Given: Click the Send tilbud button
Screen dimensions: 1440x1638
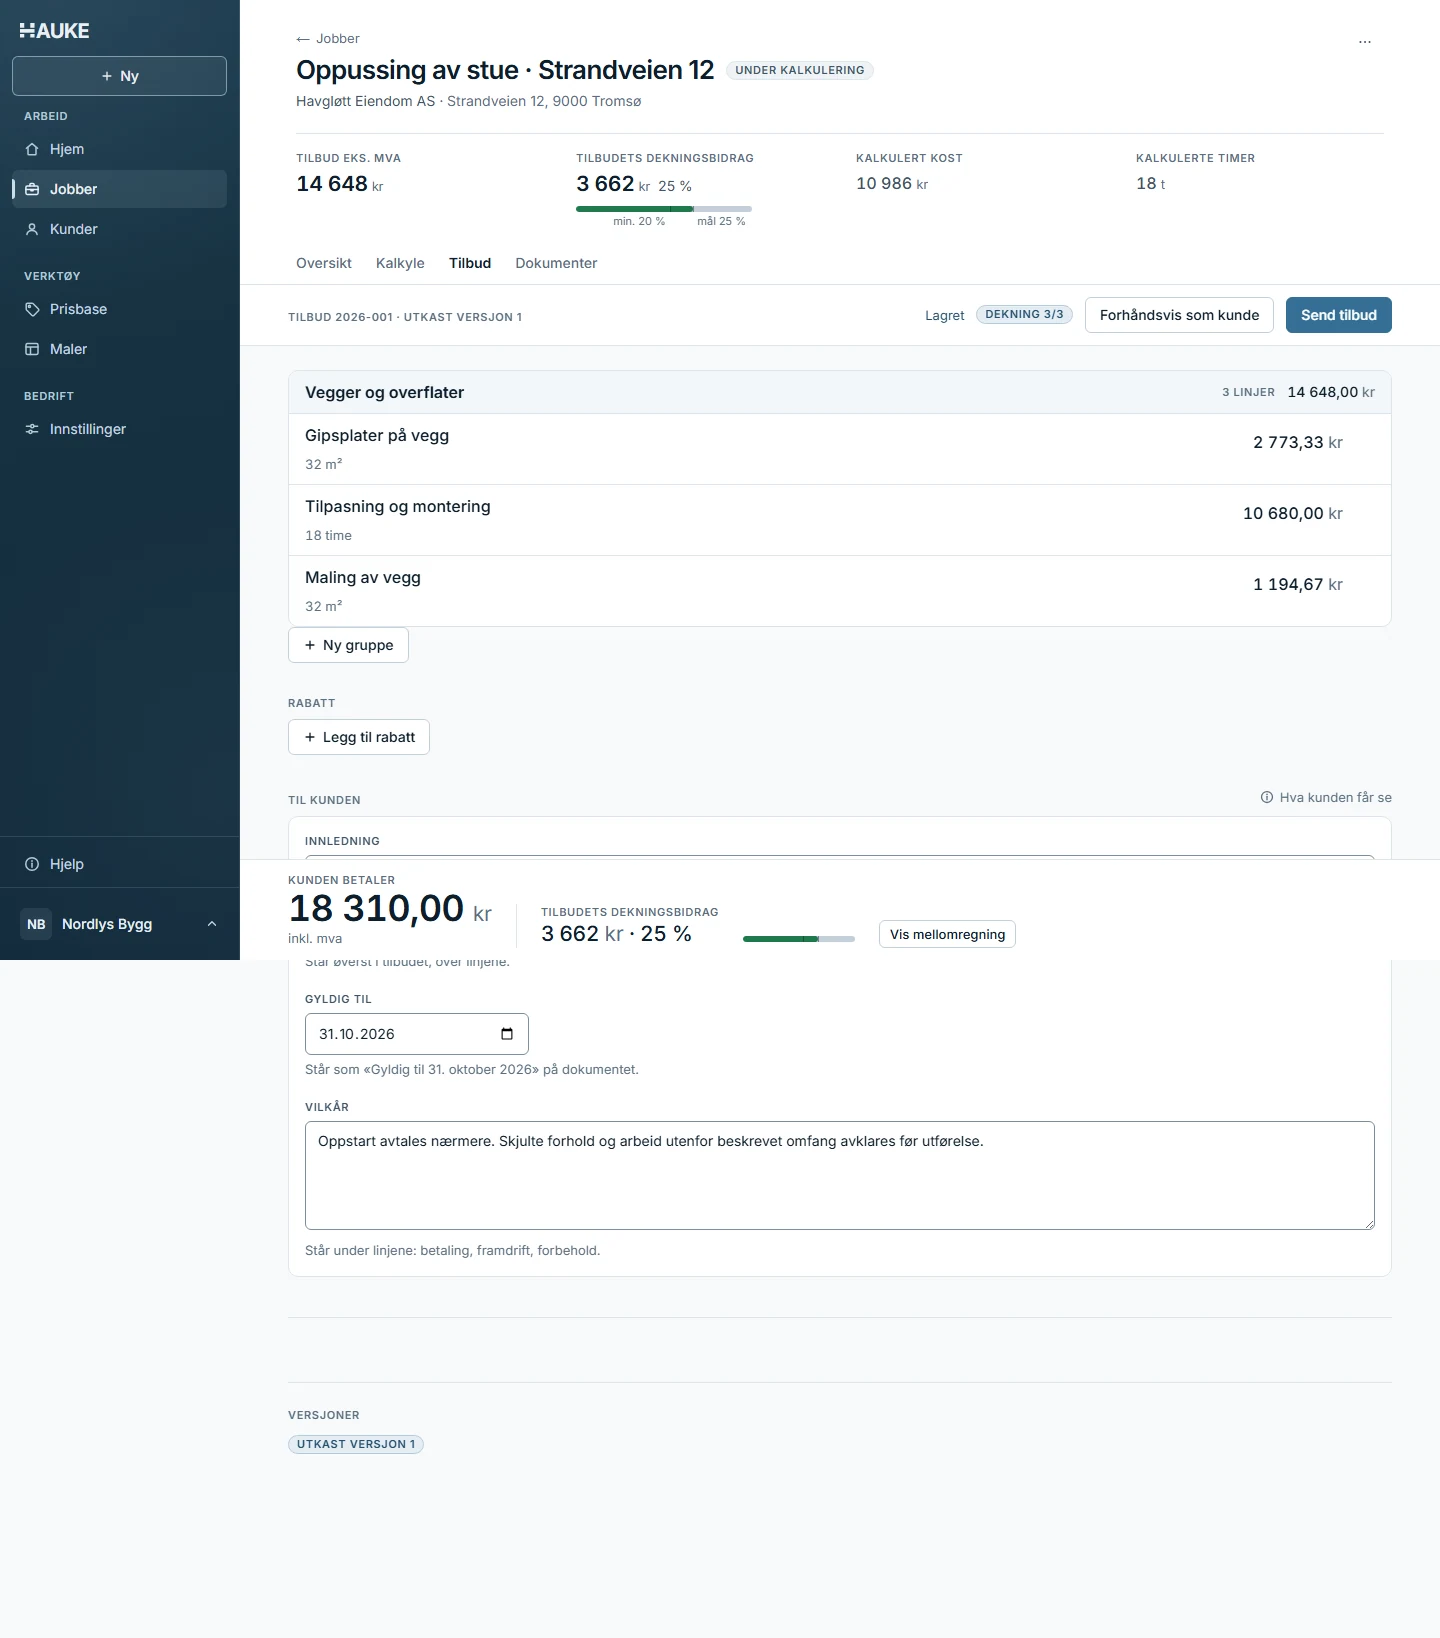Looking at the screenshot, I should click(1338, 315).
